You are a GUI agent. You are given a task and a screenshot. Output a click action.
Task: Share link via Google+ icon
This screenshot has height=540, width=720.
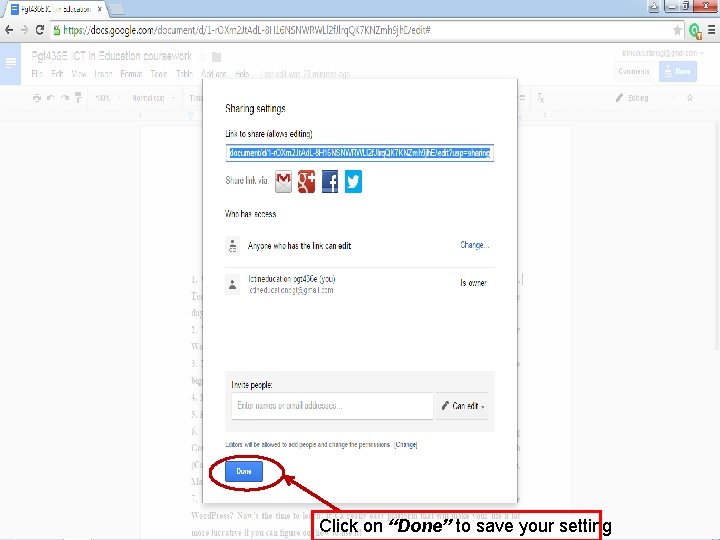307,181
